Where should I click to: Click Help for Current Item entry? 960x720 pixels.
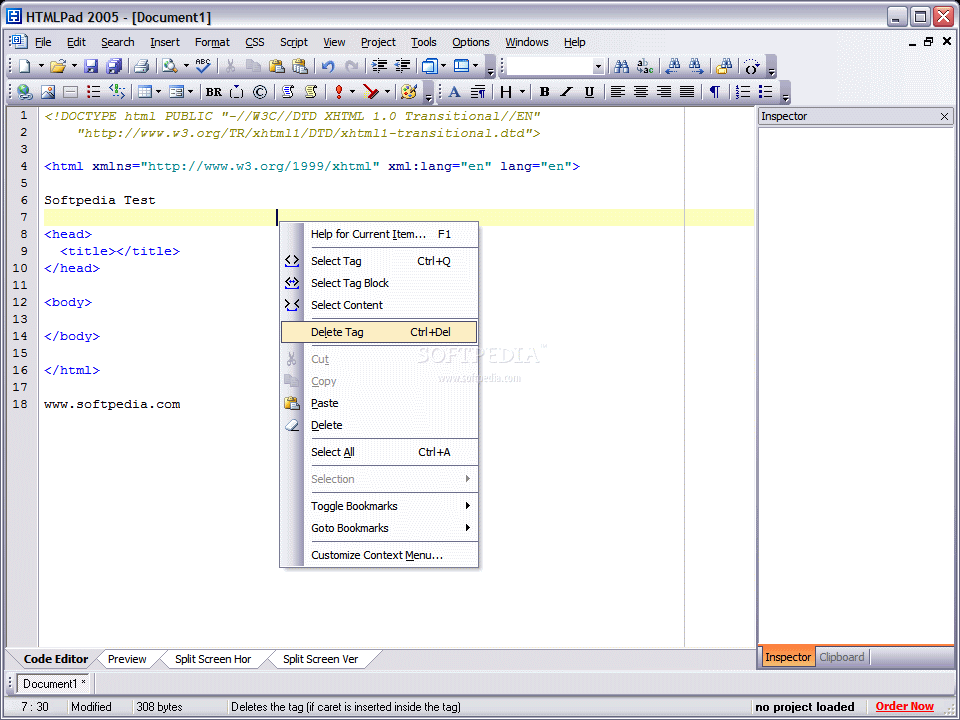click(379, 234)
